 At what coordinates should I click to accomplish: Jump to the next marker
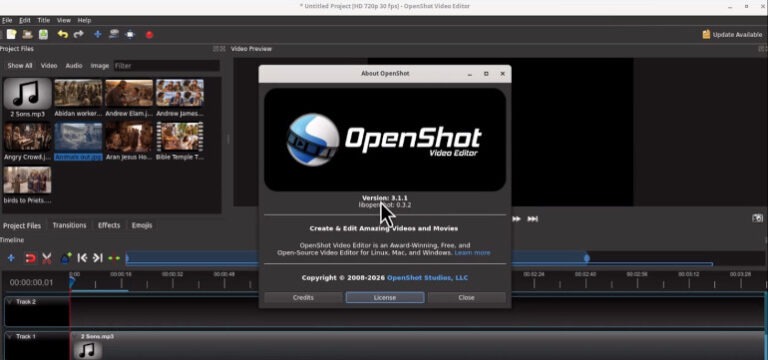pos(97,258)
